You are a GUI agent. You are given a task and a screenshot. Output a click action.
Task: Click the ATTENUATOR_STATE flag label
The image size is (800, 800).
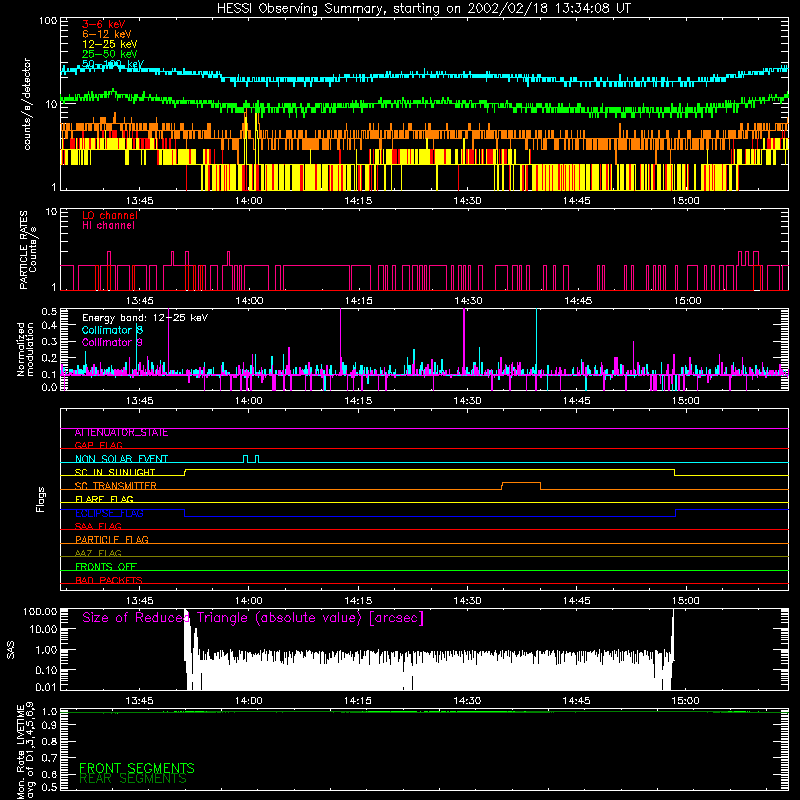(121, 432)
